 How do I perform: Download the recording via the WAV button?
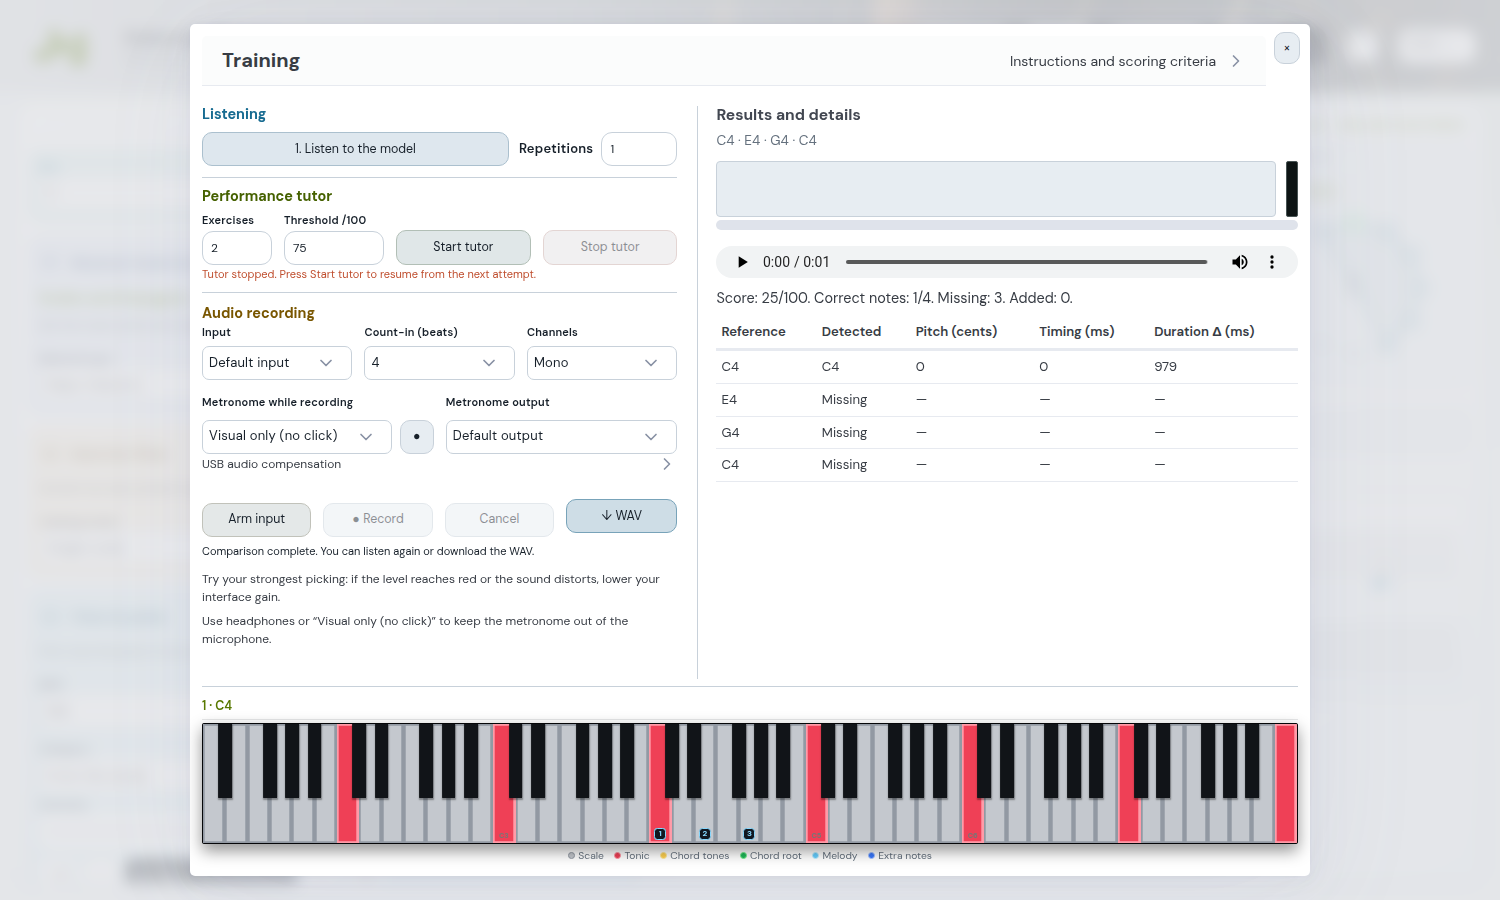tap(621, 516)
